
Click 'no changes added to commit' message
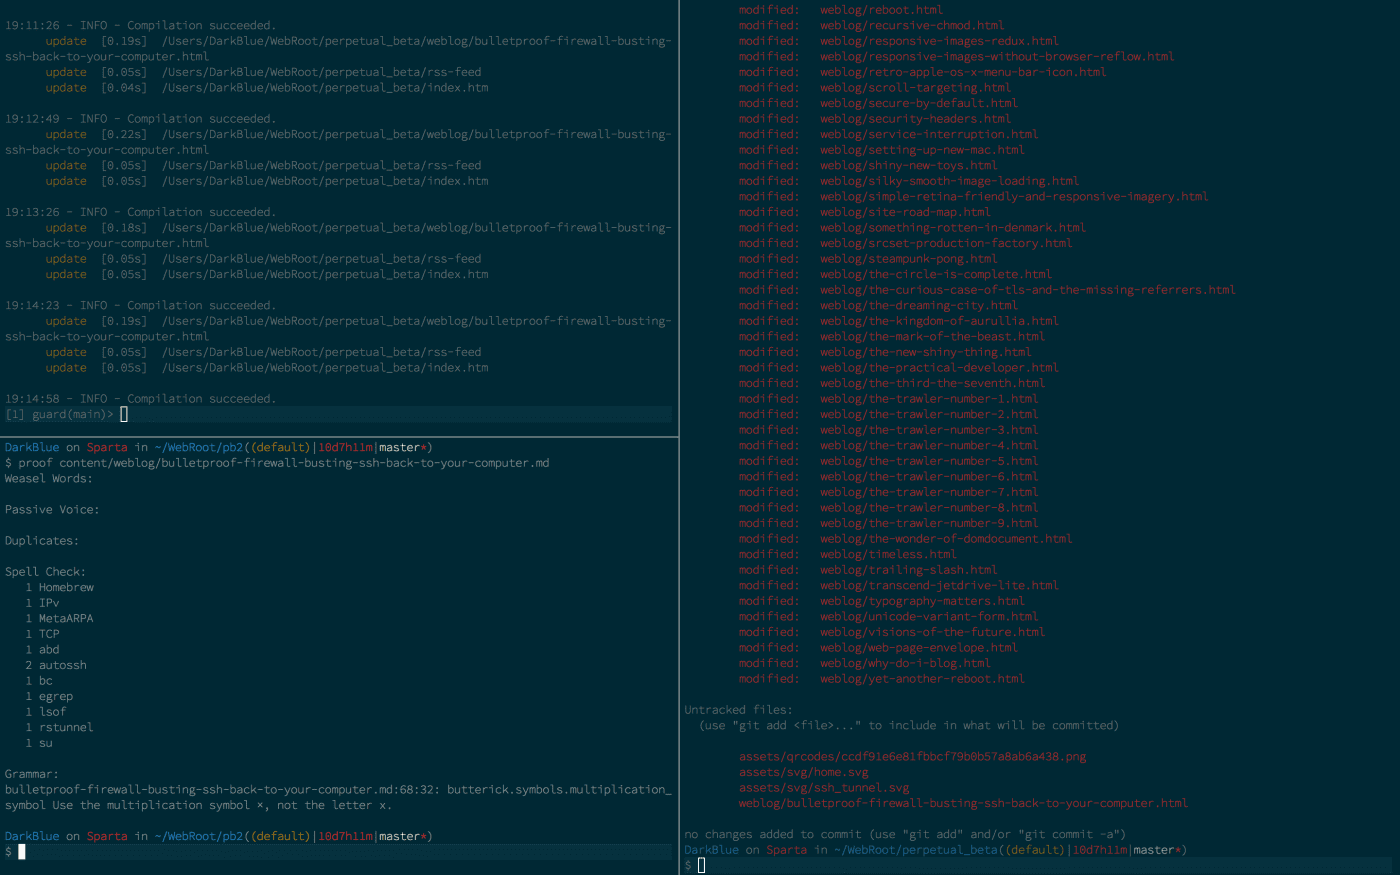pos(905,834)
